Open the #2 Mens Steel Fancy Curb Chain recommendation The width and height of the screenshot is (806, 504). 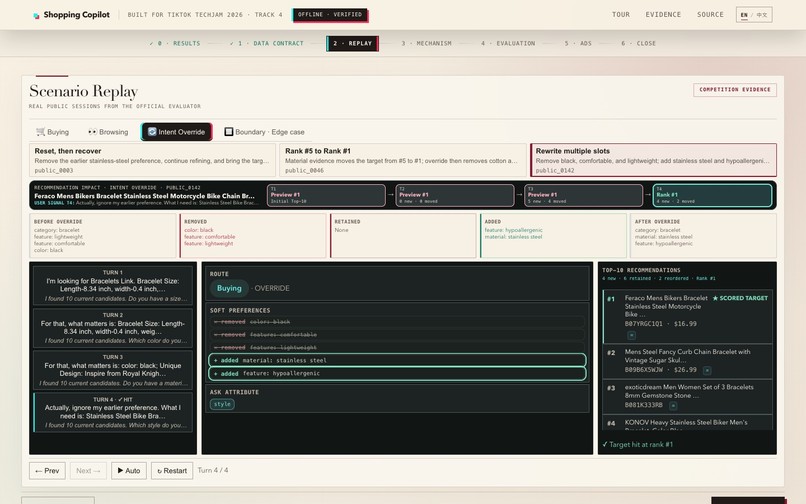coord(687,361)
